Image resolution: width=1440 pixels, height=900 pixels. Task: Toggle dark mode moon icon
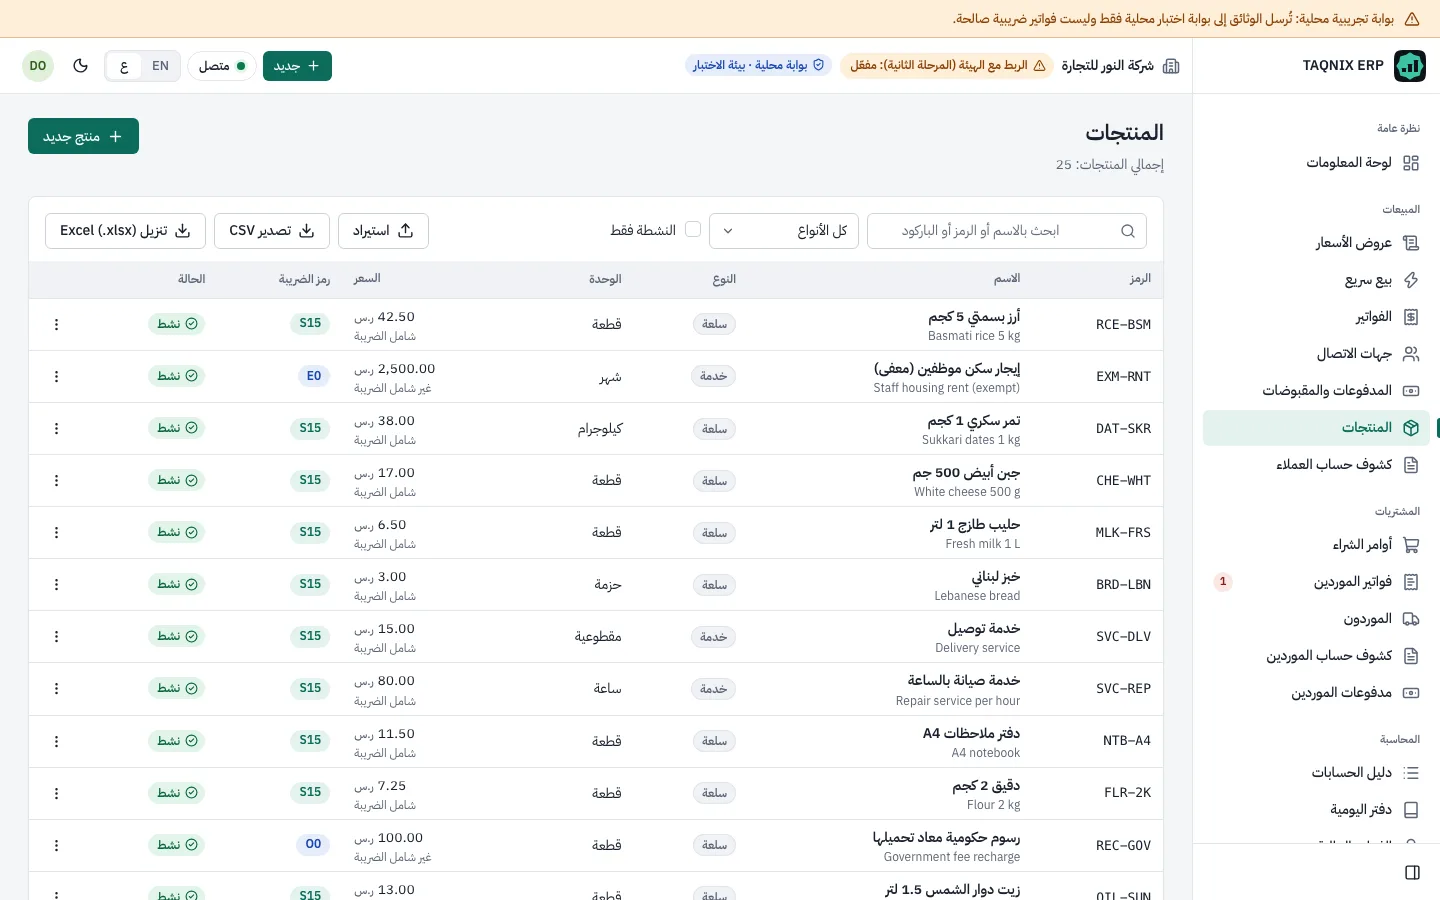[81, 66]
